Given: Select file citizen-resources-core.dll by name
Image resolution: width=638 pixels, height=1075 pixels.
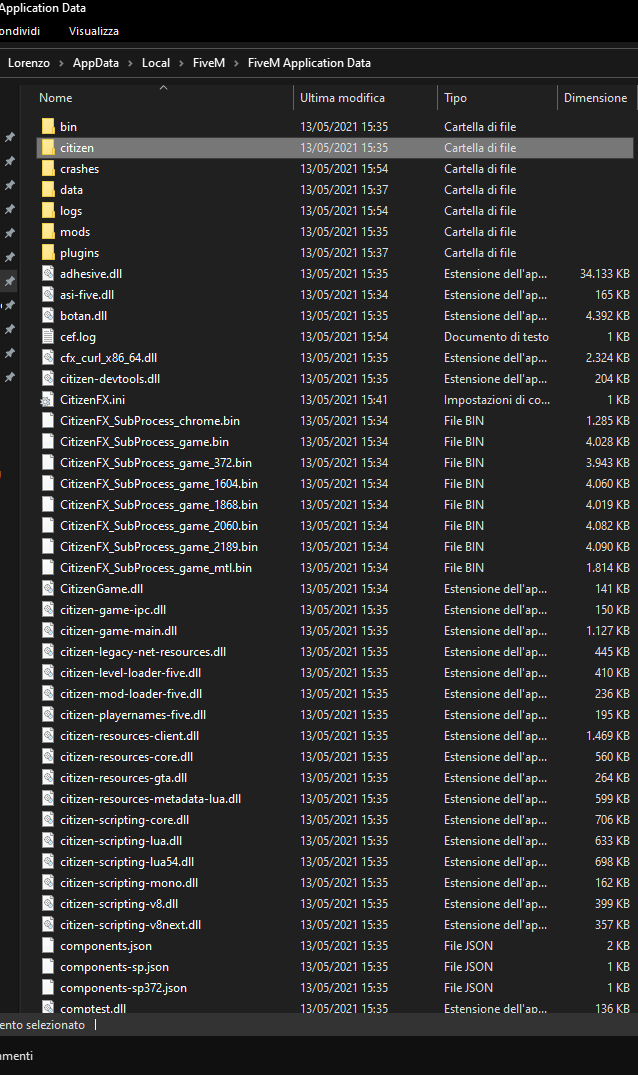Looking at the screenshot, I should tap(127, 757).
